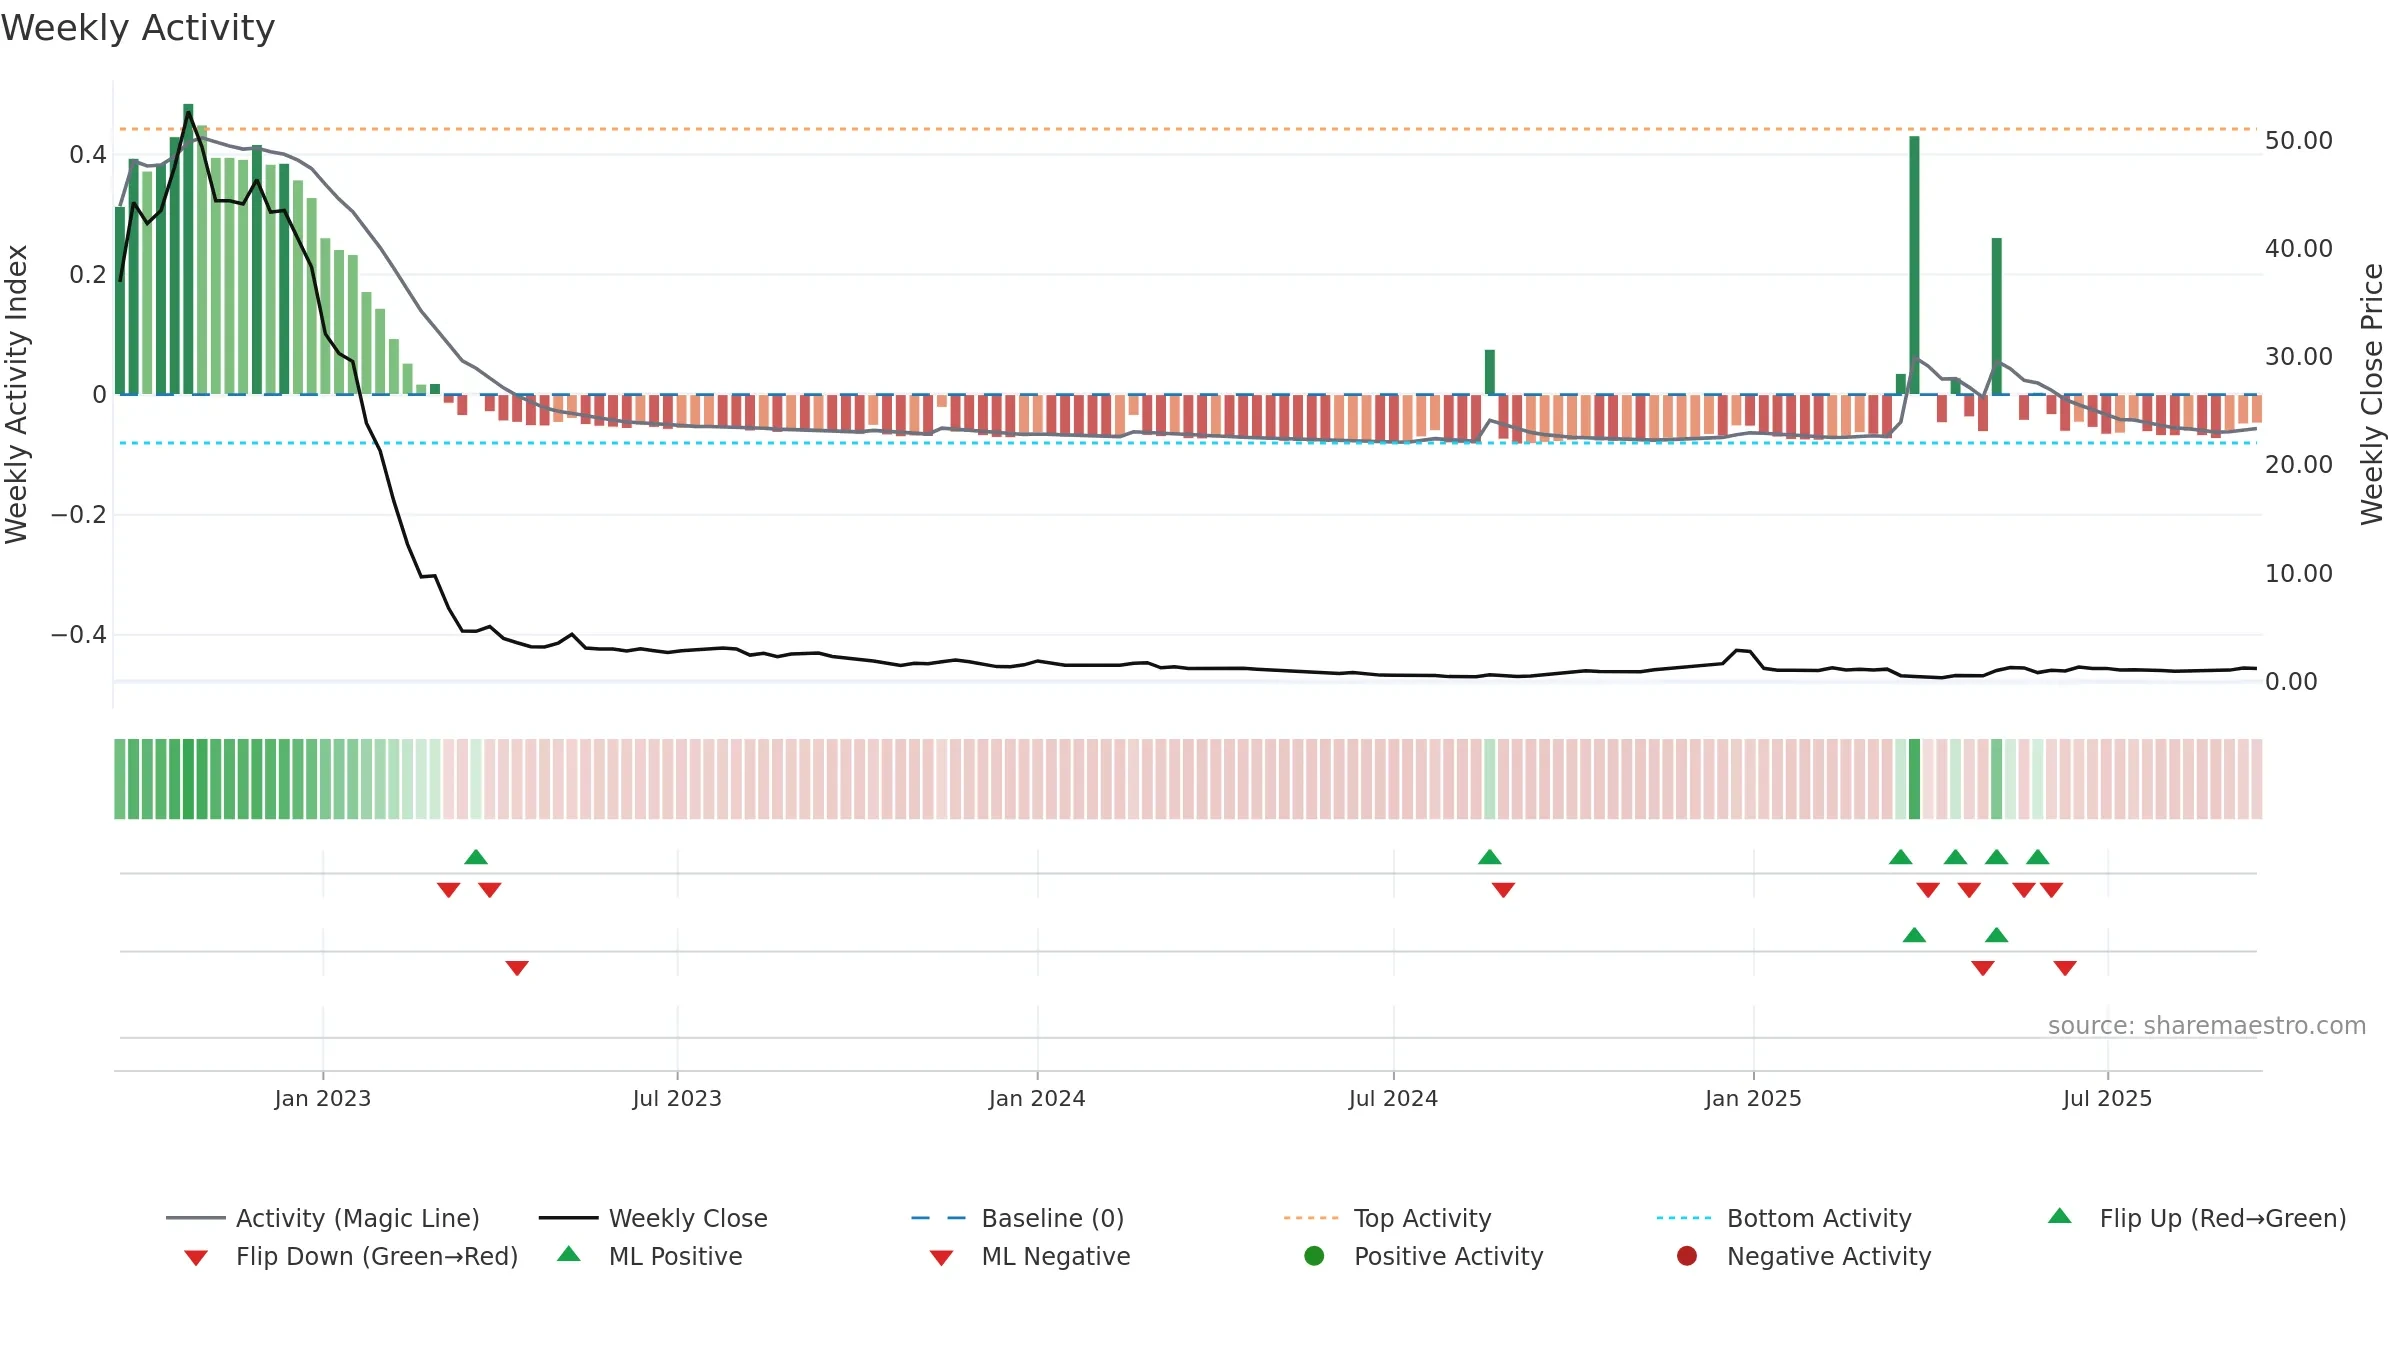Image resolution: width=2400 pixels, height=1350 pixels.
Task: Click the Weekly Activity Index axis title
Action: tap(16, 394)
